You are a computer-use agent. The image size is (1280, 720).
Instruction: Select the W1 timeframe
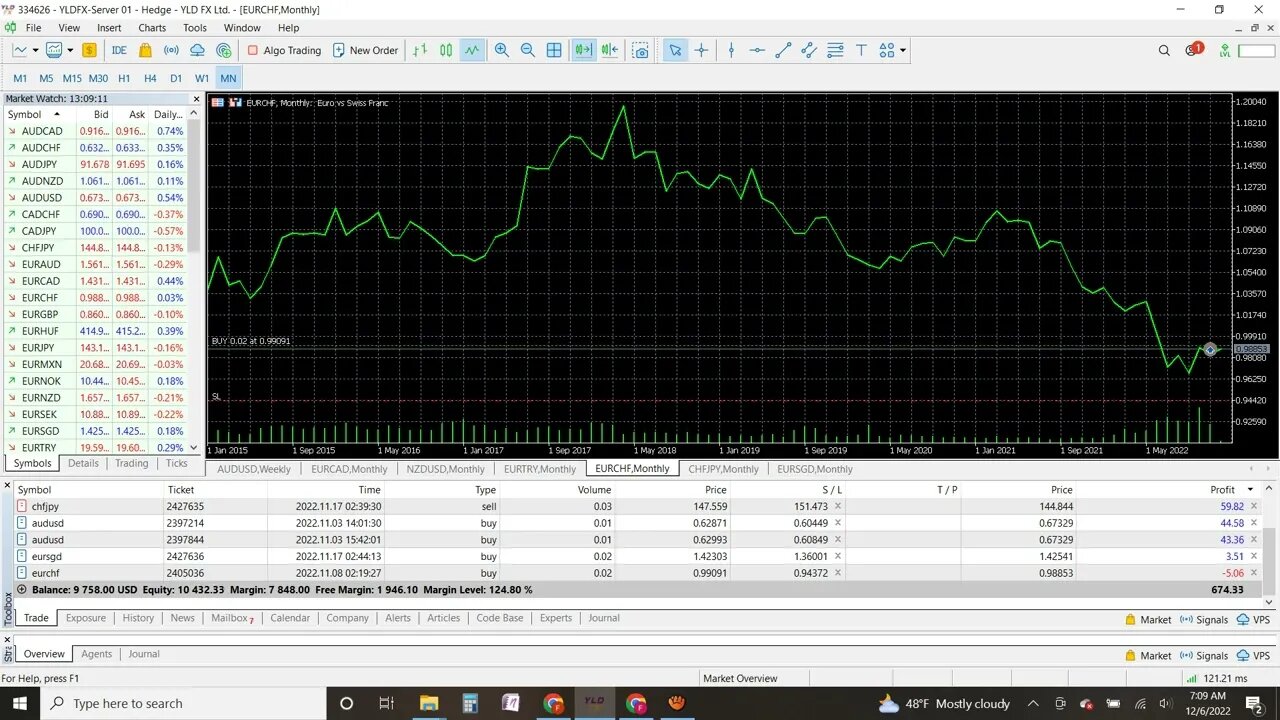[202, 78]
